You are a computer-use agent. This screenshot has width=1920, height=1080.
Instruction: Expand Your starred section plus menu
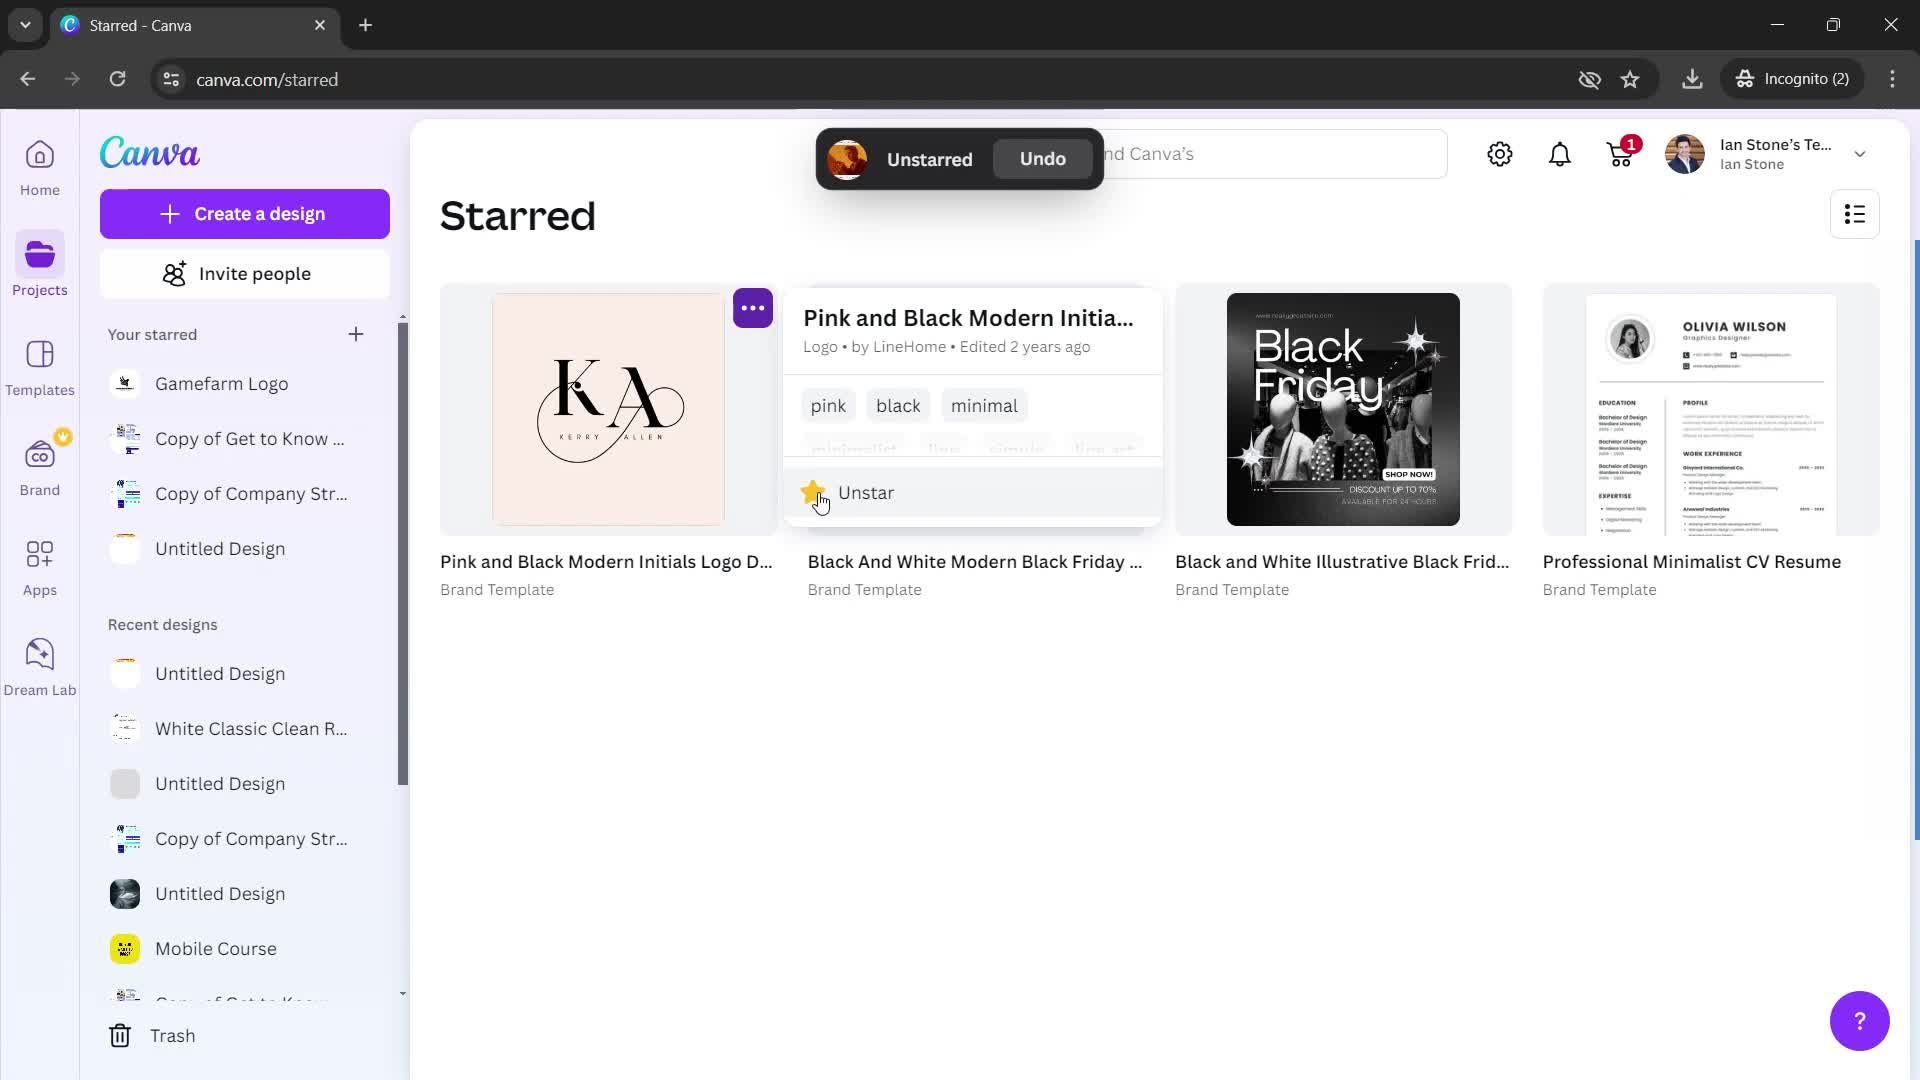[x=355, y=334]
